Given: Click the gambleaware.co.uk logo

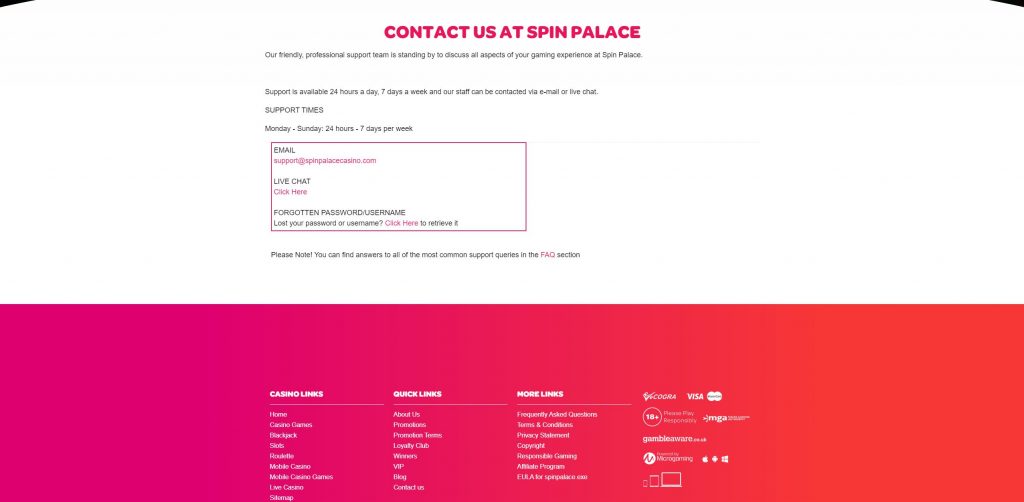Looking at the screenshot, I should (x=674, y=439).
